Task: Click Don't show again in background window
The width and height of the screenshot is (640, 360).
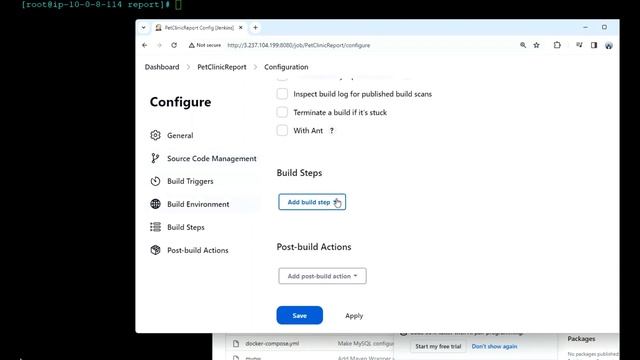Action: pyautogui.click(x=494, y=346)
